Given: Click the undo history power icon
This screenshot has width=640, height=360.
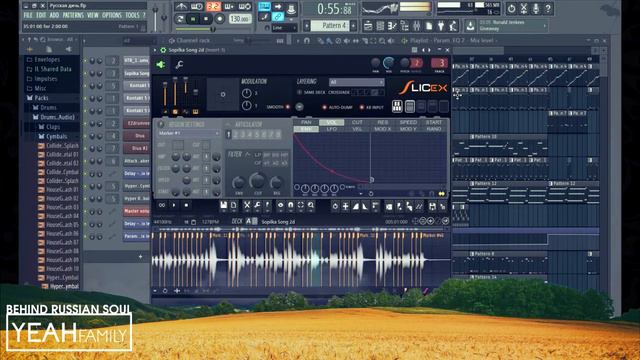Looking at the screenshot, I should click(511, 8).
